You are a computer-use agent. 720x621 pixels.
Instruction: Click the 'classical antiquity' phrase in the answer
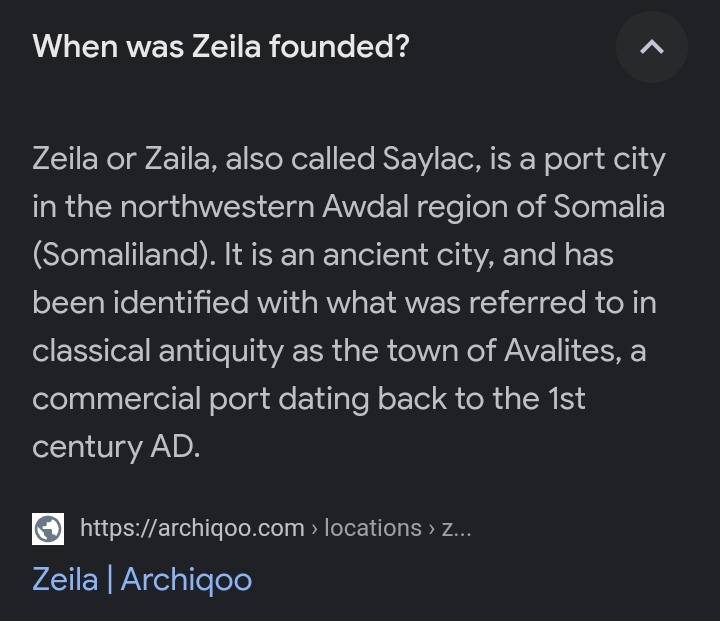coord(158,351)
